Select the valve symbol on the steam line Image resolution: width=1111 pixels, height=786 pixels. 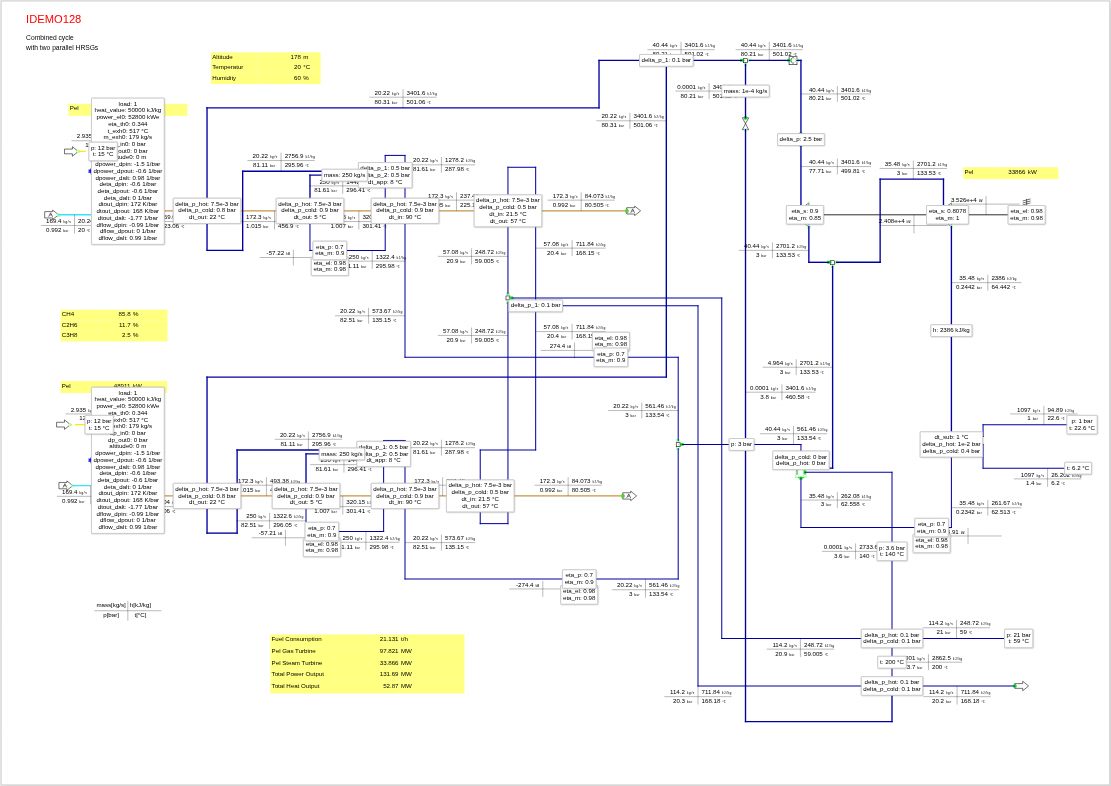[745, 123]
